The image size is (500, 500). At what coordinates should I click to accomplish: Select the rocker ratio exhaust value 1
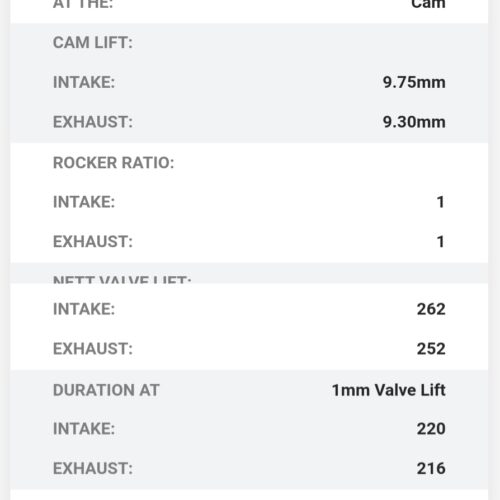pyautogui.click(x=441, y=242)
